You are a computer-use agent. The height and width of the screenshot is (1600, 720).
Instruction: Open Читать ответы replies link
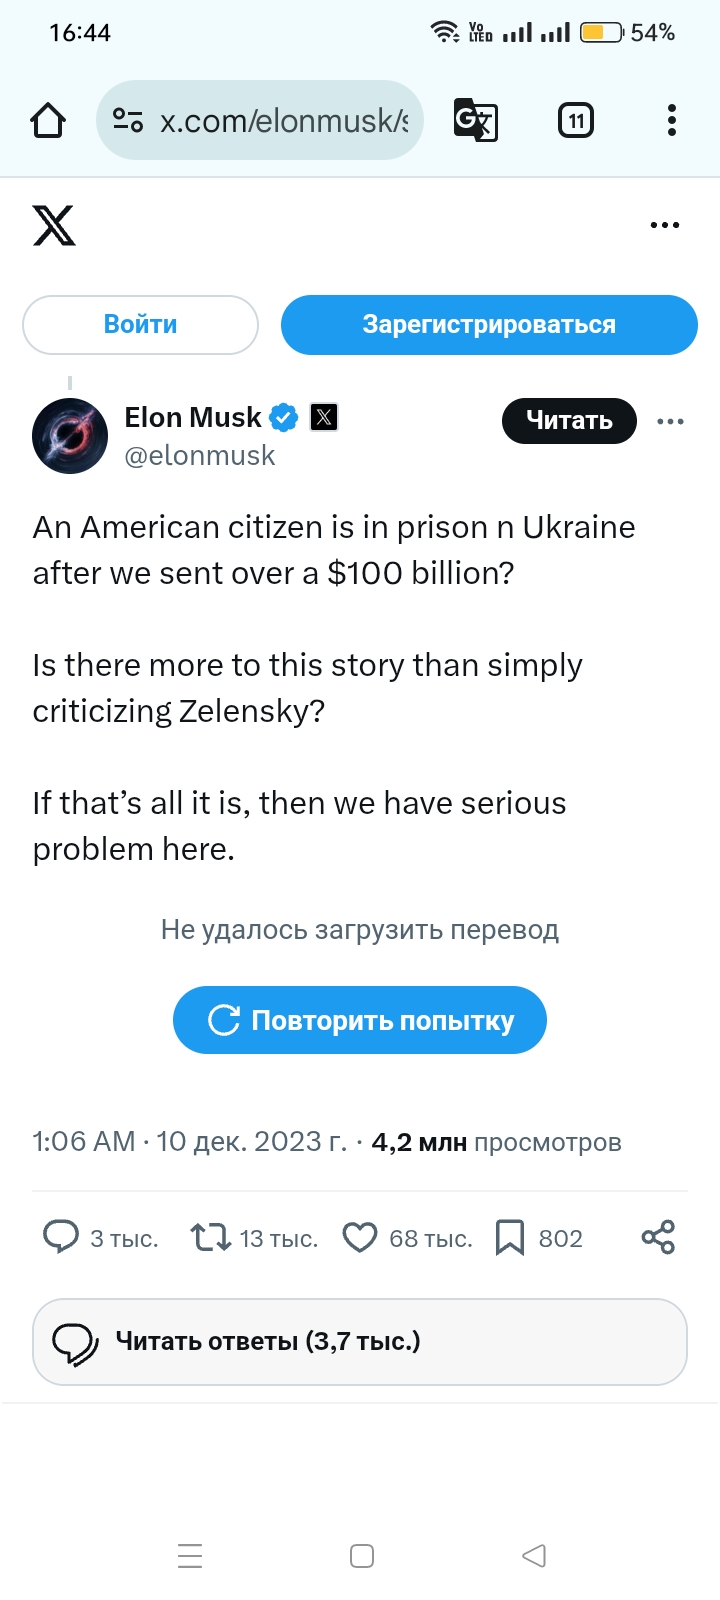360,1341
